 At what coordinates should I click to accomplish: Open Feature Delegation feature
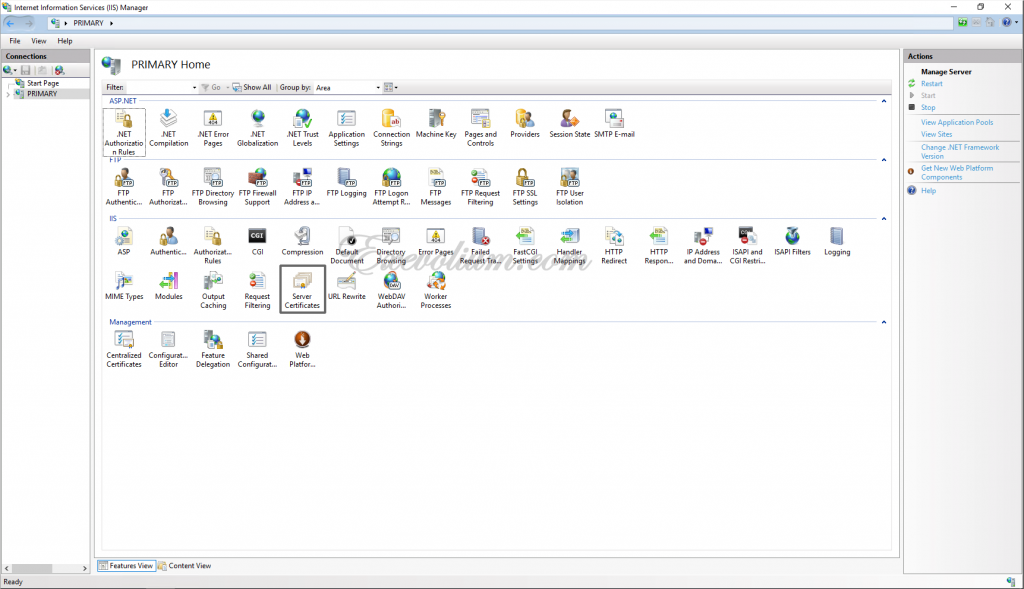[x=213, y=349]
